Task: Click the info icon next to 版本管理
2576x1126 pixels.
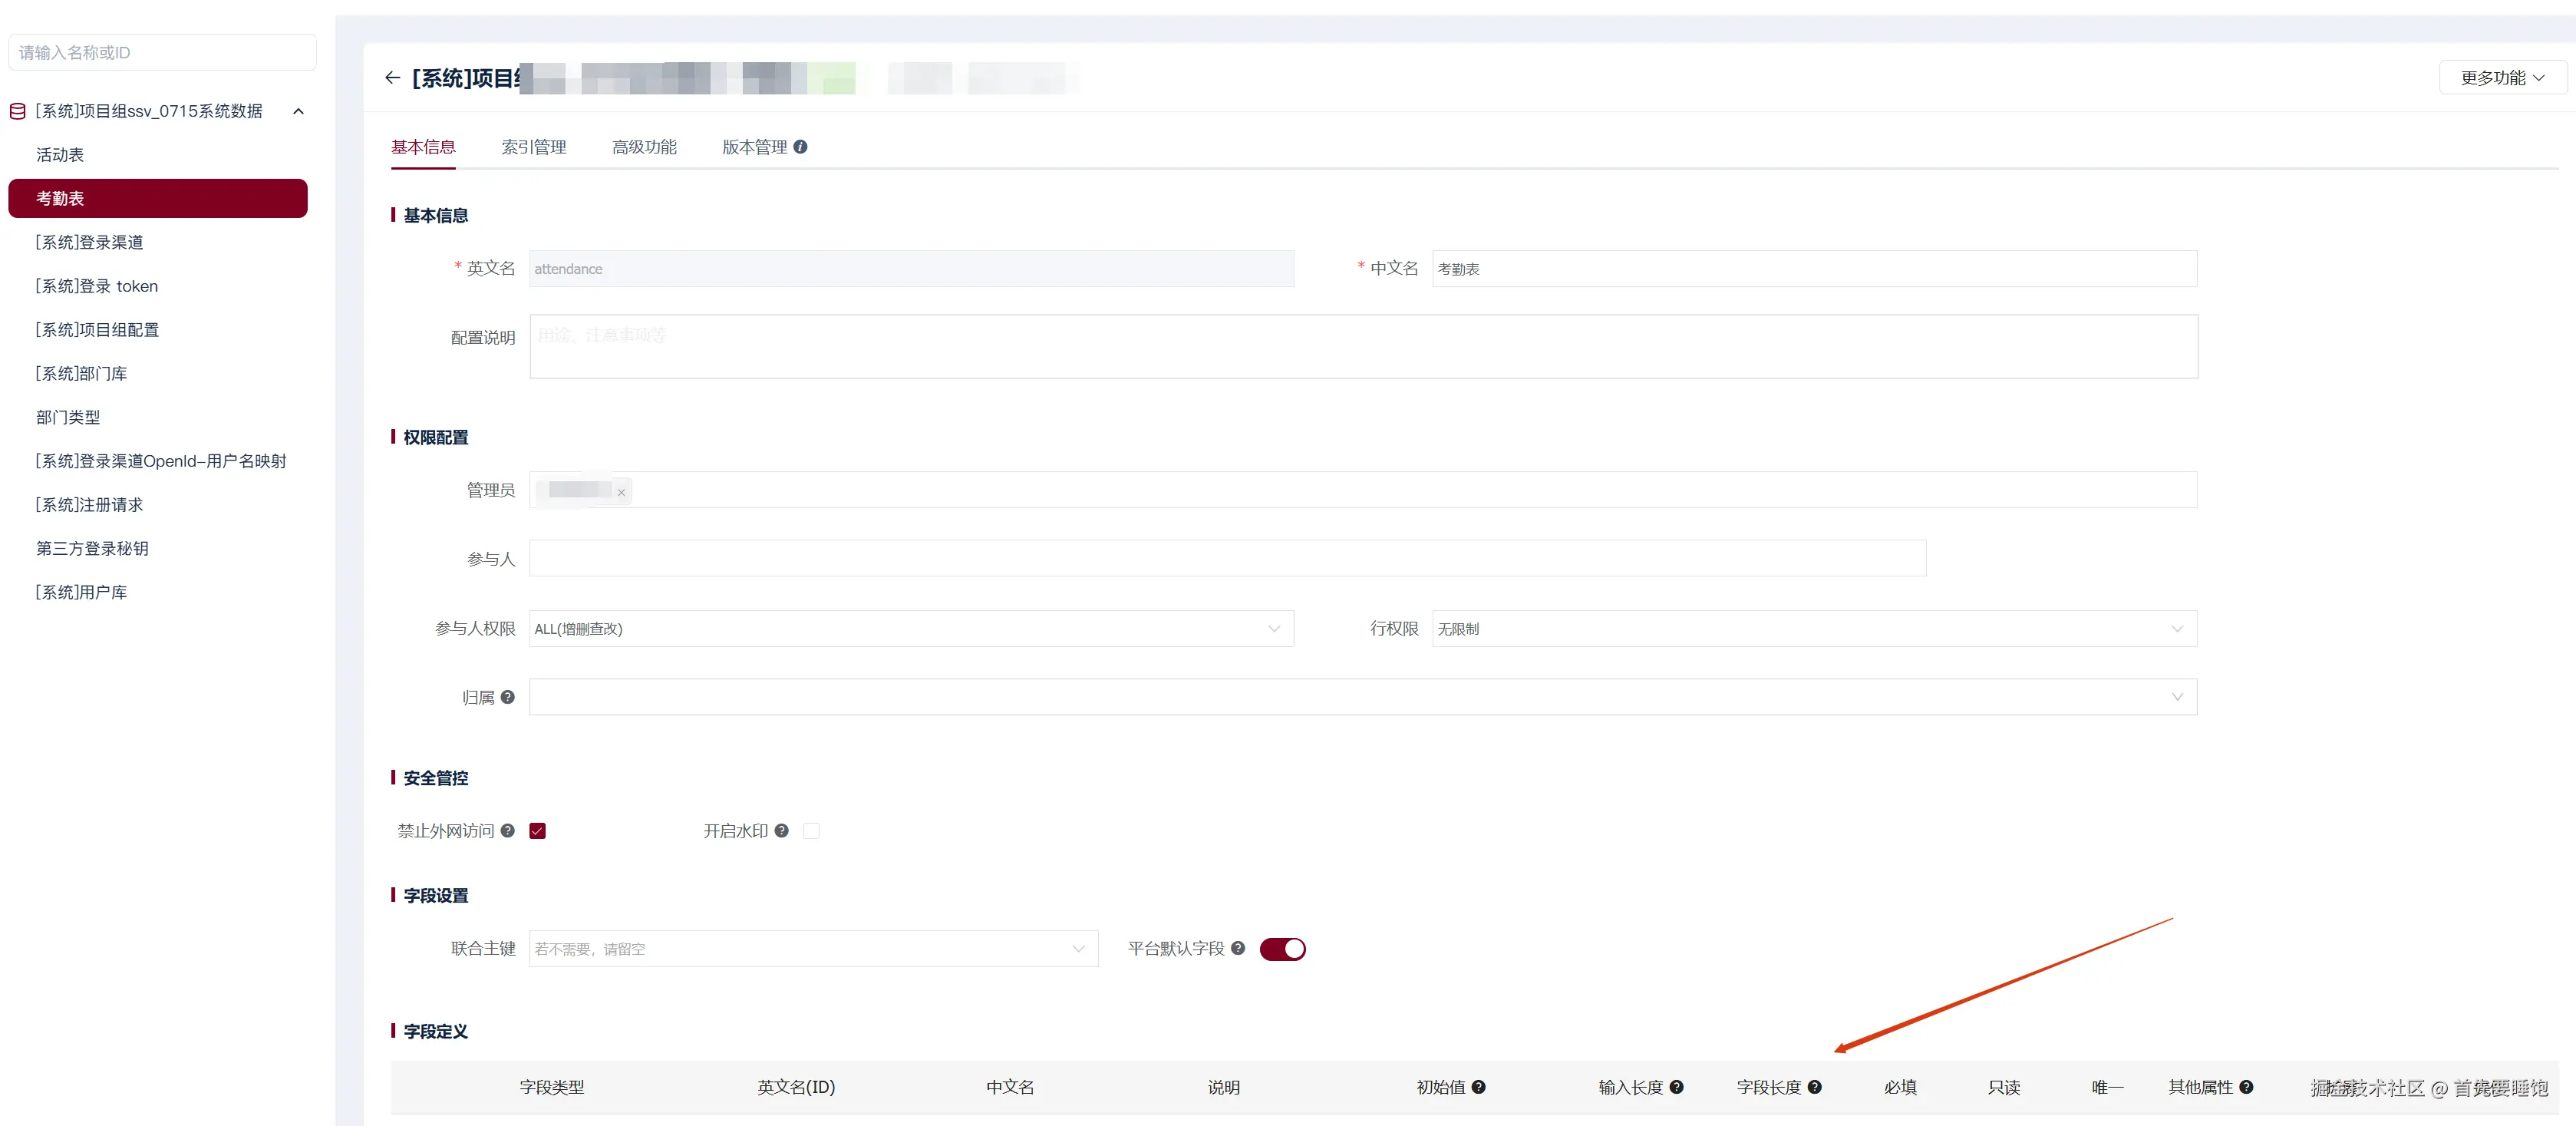Action: click(x=800, y=147)
